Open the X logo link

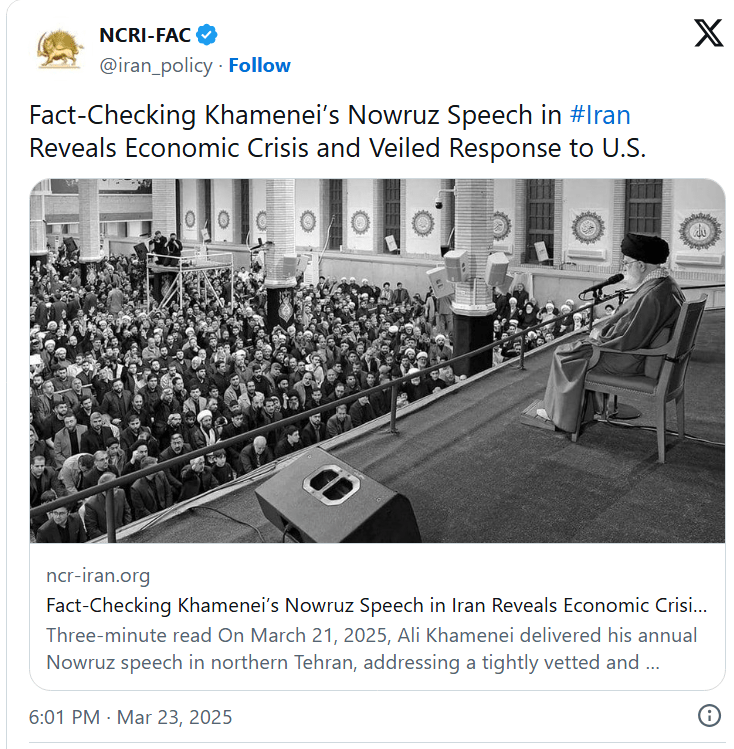point(708,34)
